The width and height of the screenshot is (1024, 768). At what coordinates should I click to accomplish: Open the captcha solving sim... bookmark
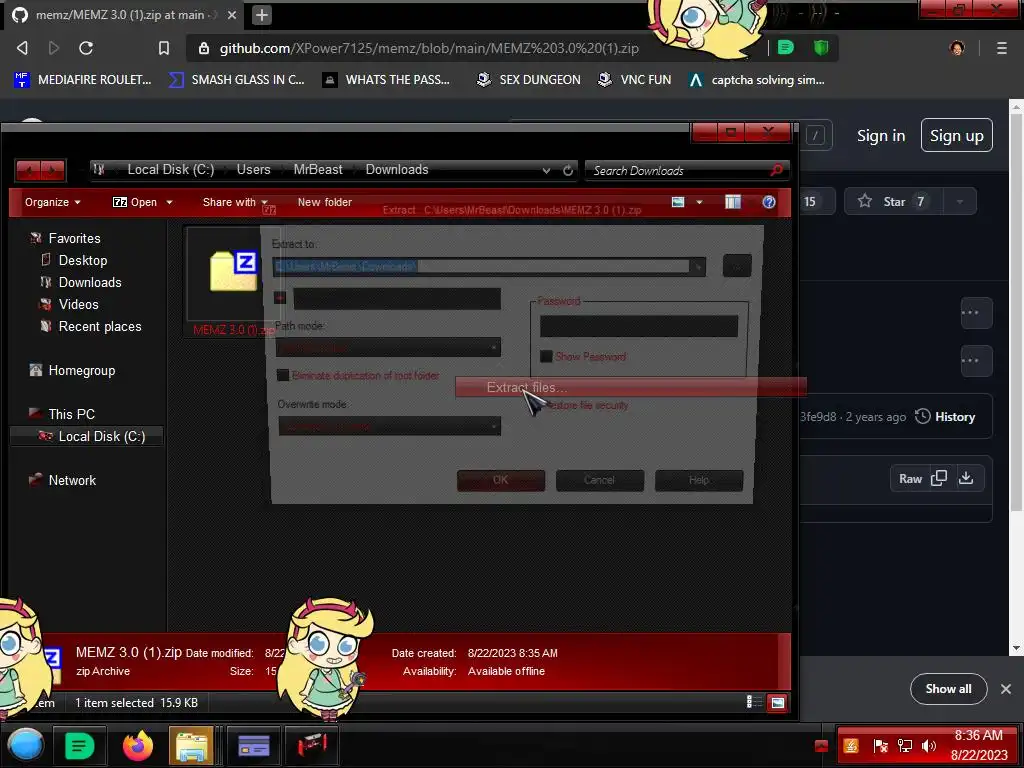757,80
